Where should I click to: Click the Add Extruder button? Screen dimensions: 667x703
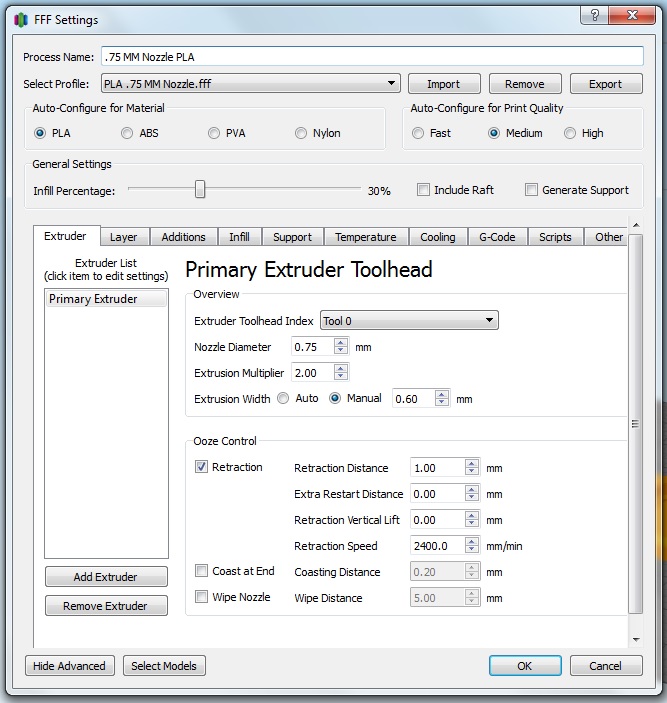106,577
